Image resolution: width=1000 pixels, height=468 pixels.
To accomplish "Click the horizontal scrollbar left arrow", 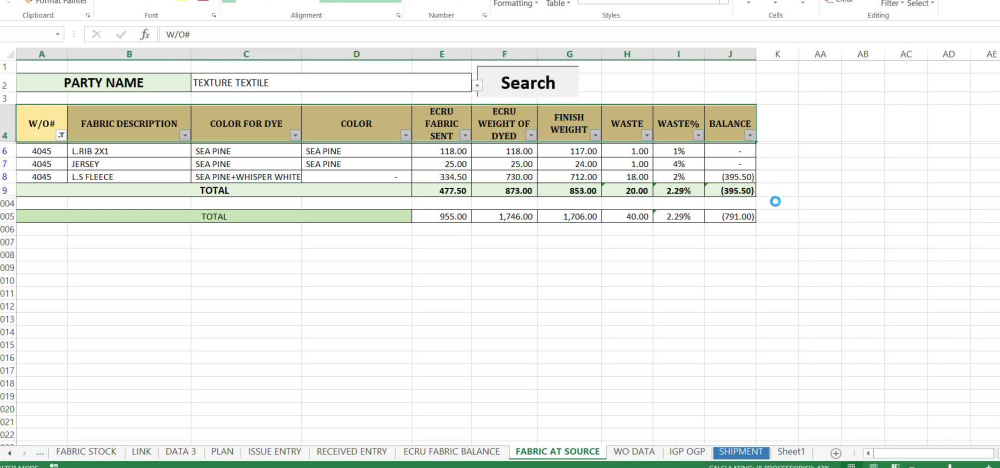I will coord(868,453).
